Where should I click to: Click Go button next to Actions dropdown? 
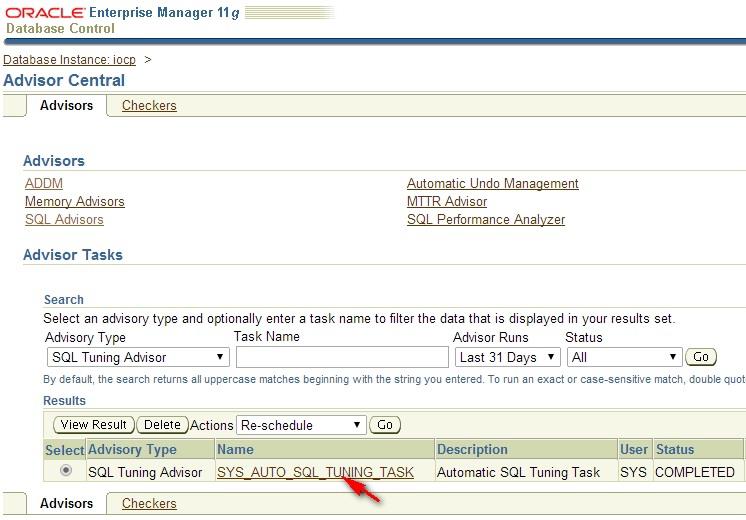click(x=385, y=425)
